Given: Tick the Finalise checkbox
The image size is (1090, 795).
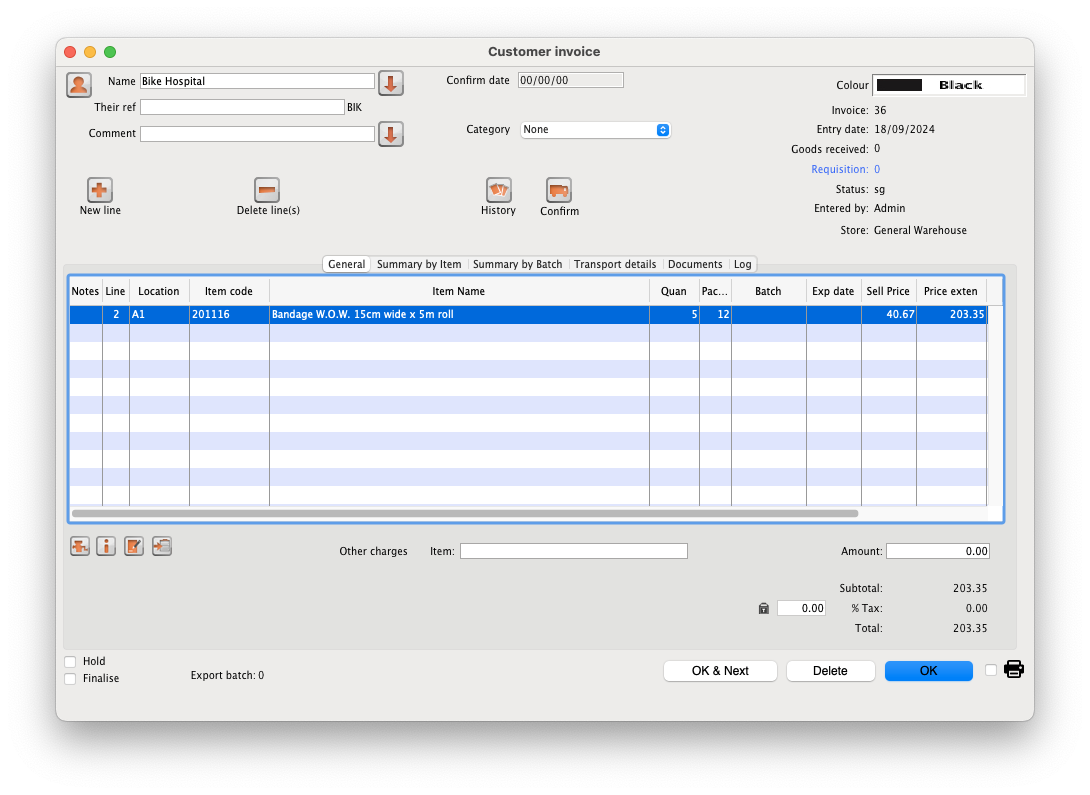Looking at the screenshot, I should point(70,678).
